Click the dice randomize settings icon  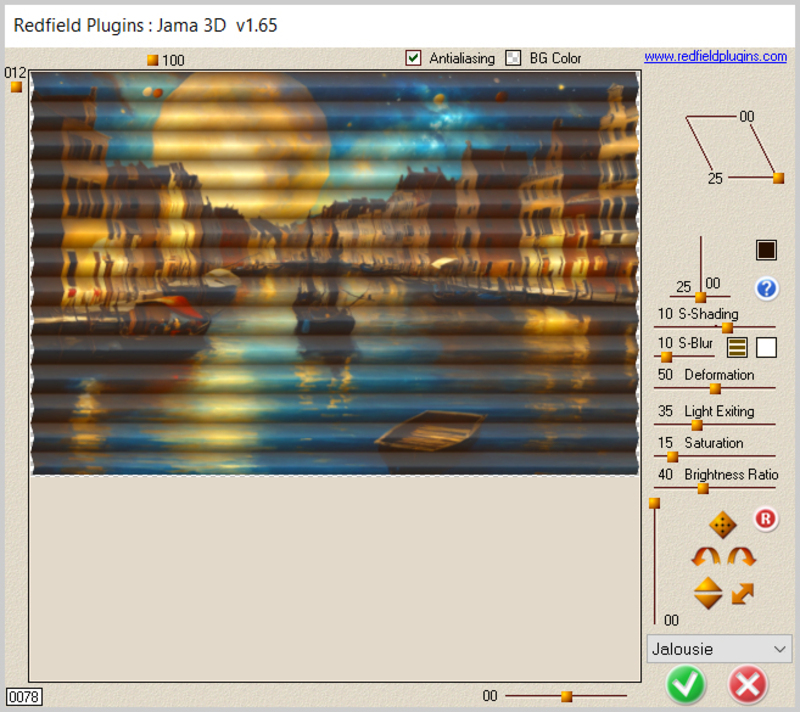[x=722, y=524]
